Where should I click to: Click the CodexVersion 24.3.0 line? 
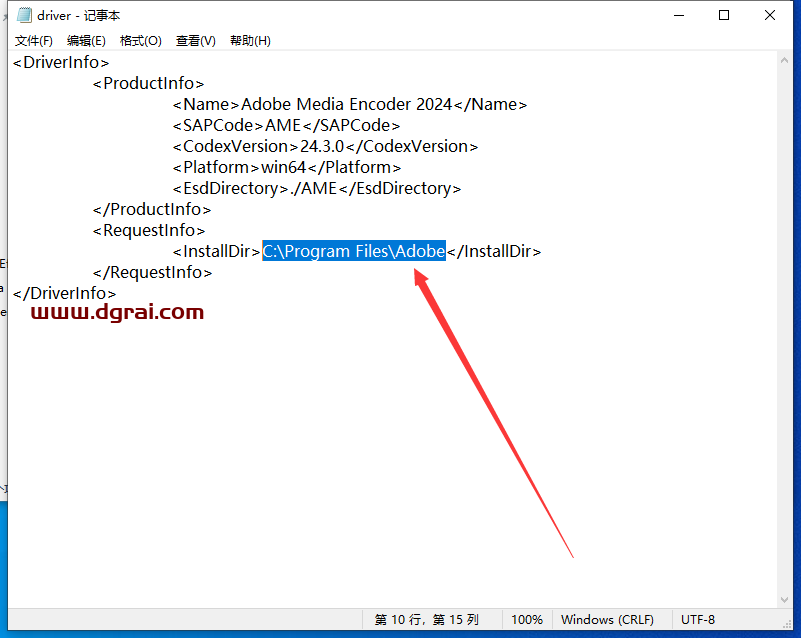(325, 146)
